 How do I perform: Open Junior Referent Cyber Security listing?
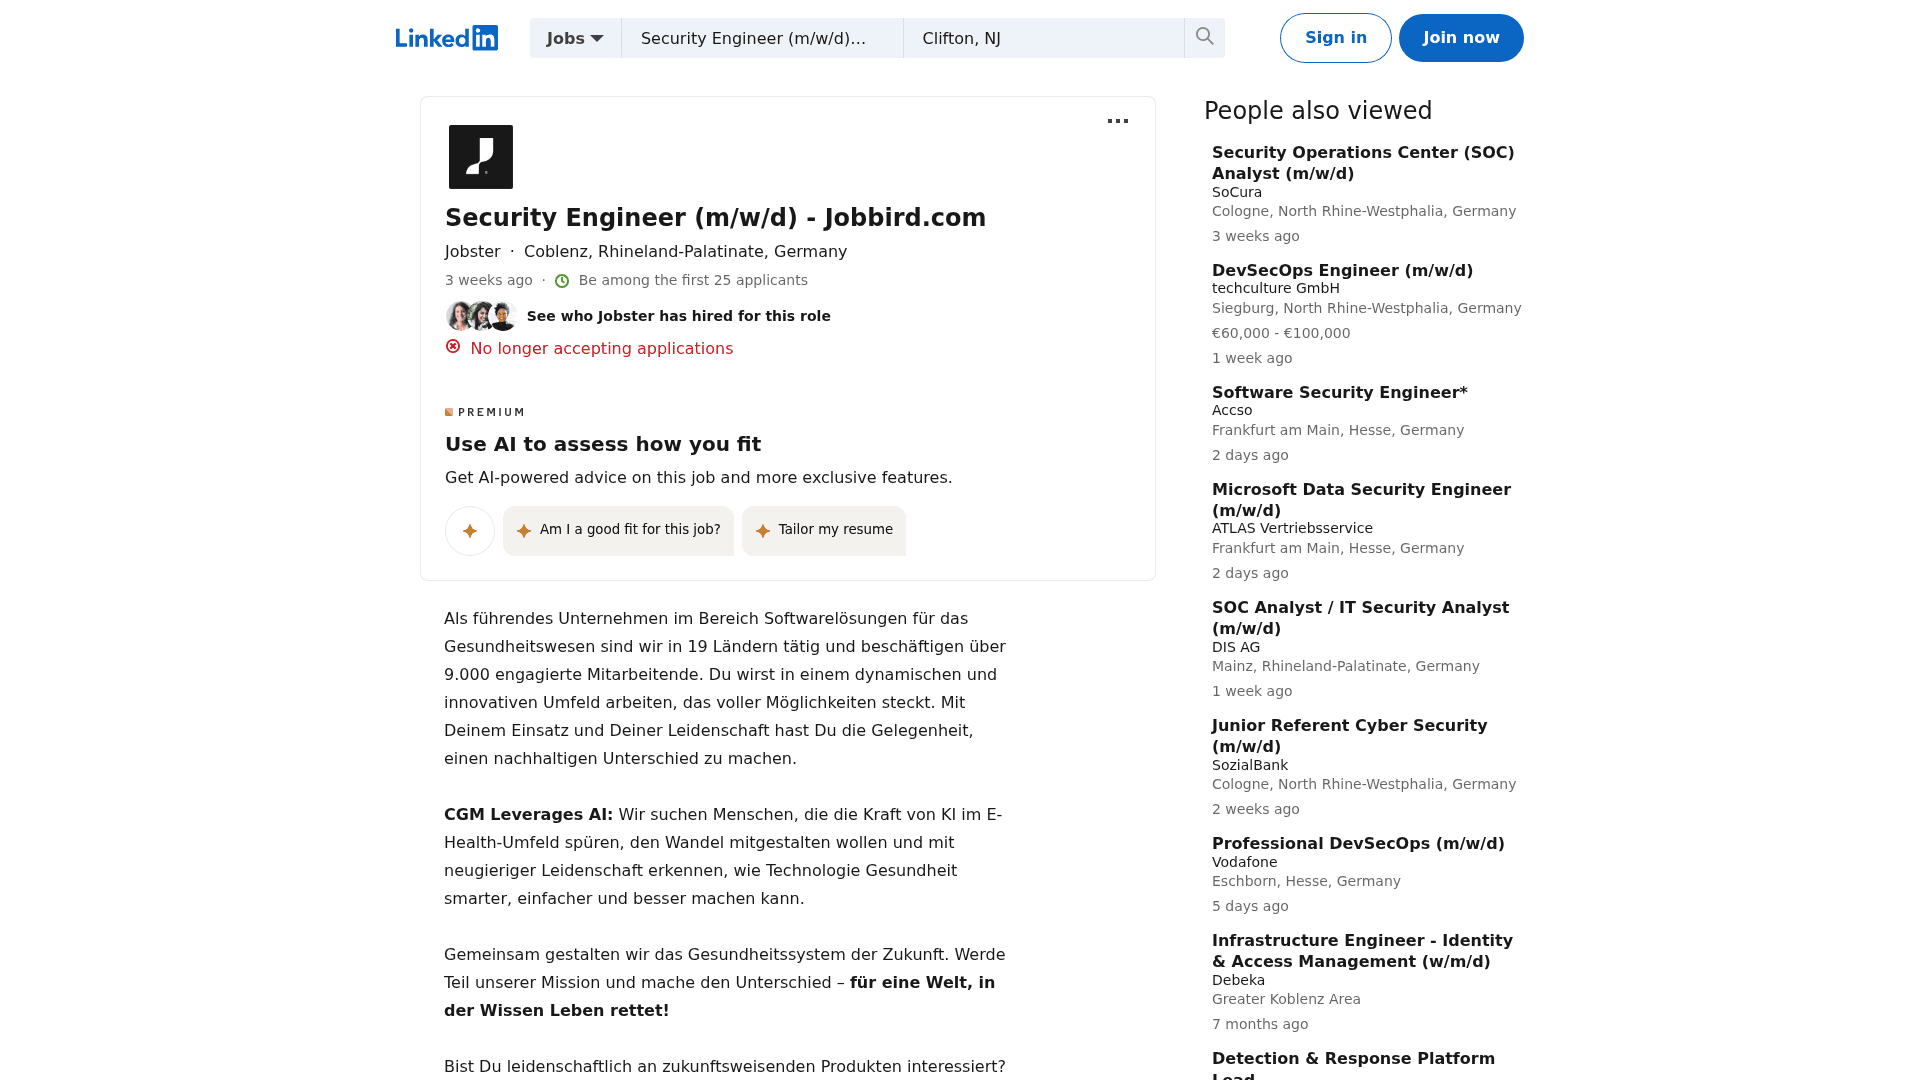pyautogui.click(x=1349, y=736)
